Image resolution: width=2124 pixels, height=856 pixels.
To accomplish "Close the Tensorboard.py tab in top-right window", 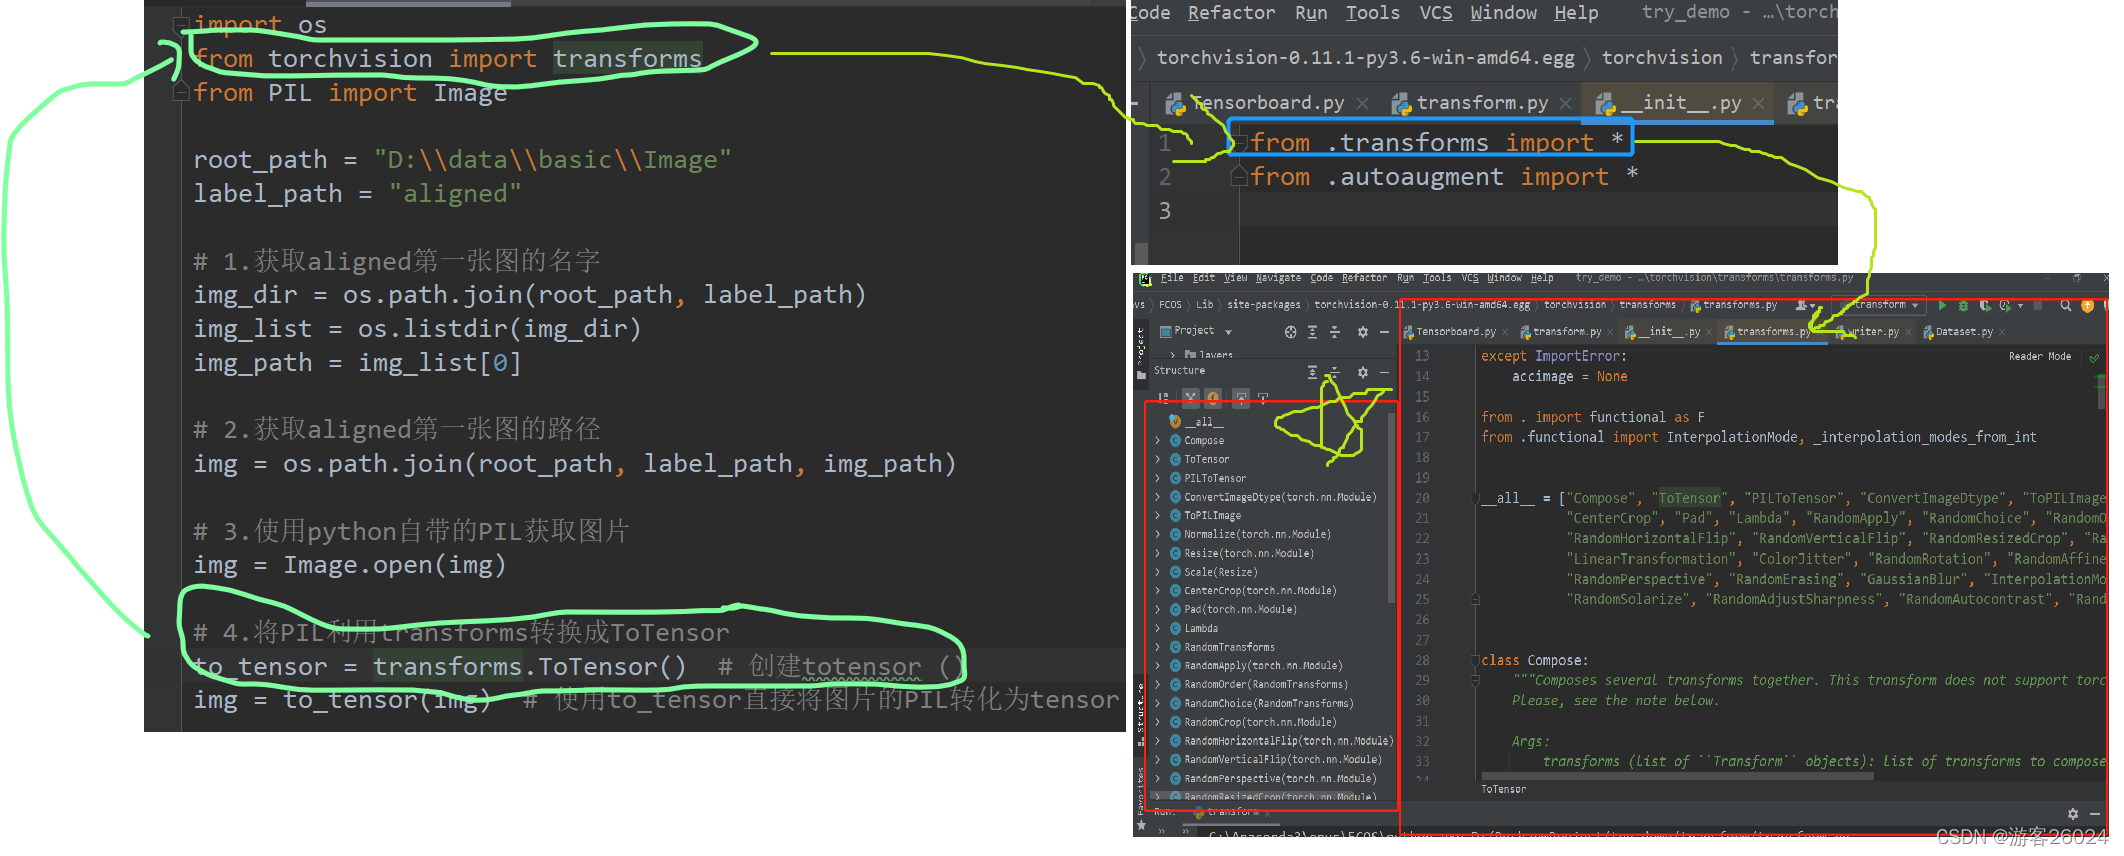I will (x=1362, y=103).
